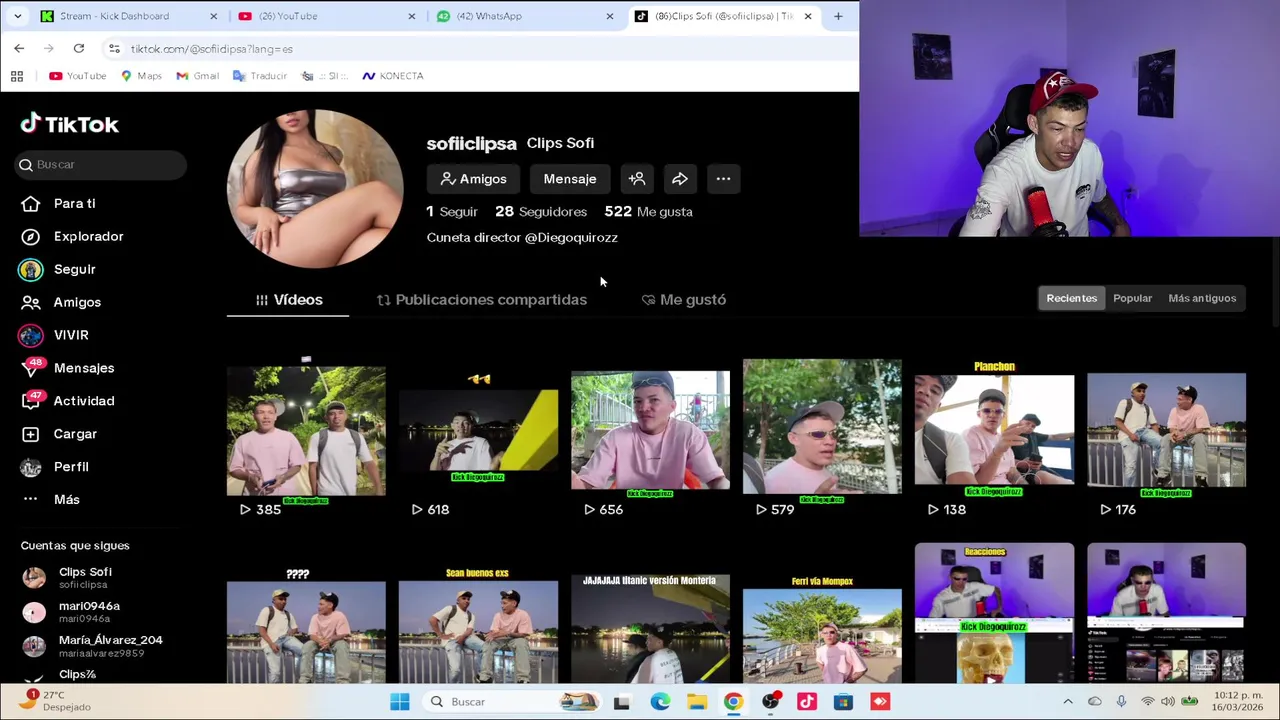The height and width of the screenshot is (720, 1280).
Task: Focus the TikTok Buscar search field
Action: (x=101, y=164)
